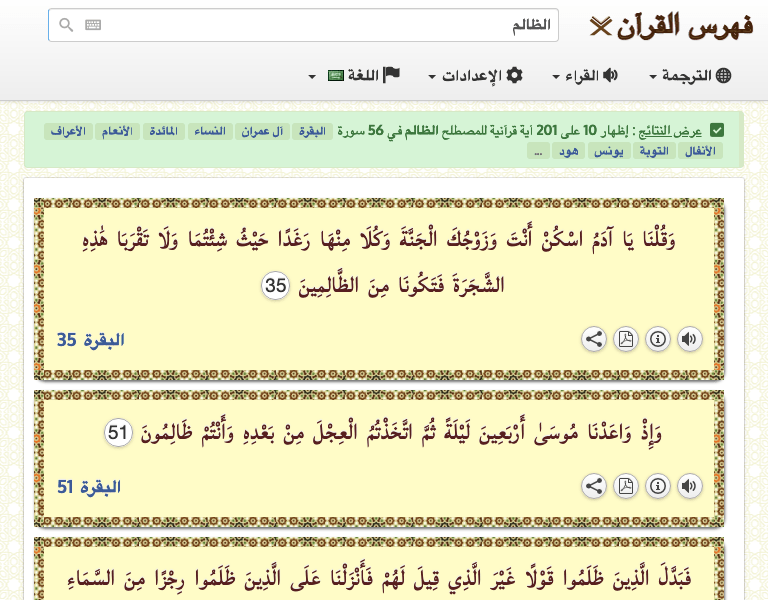Open the البقرة 35 verse link
Viewport: 768px width, 600px height.
pos(91,340)
